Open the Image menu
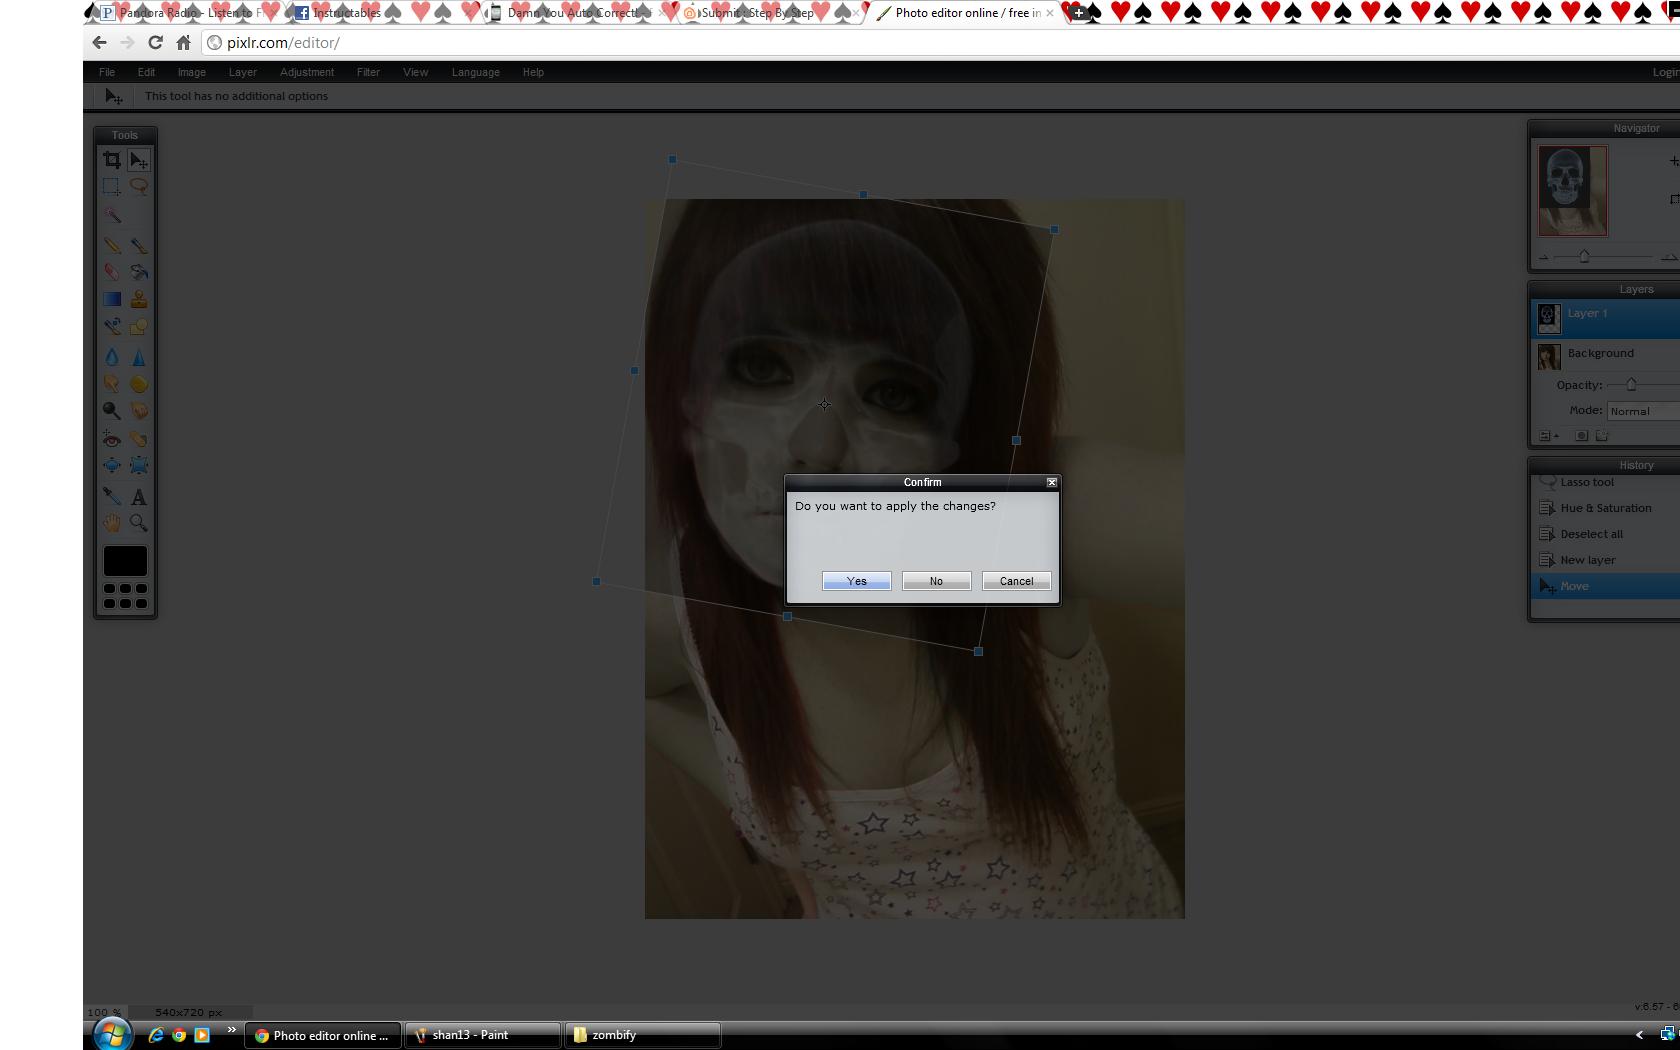Viewport: 1680px width, 1050px height. click(x=192, y=72)
